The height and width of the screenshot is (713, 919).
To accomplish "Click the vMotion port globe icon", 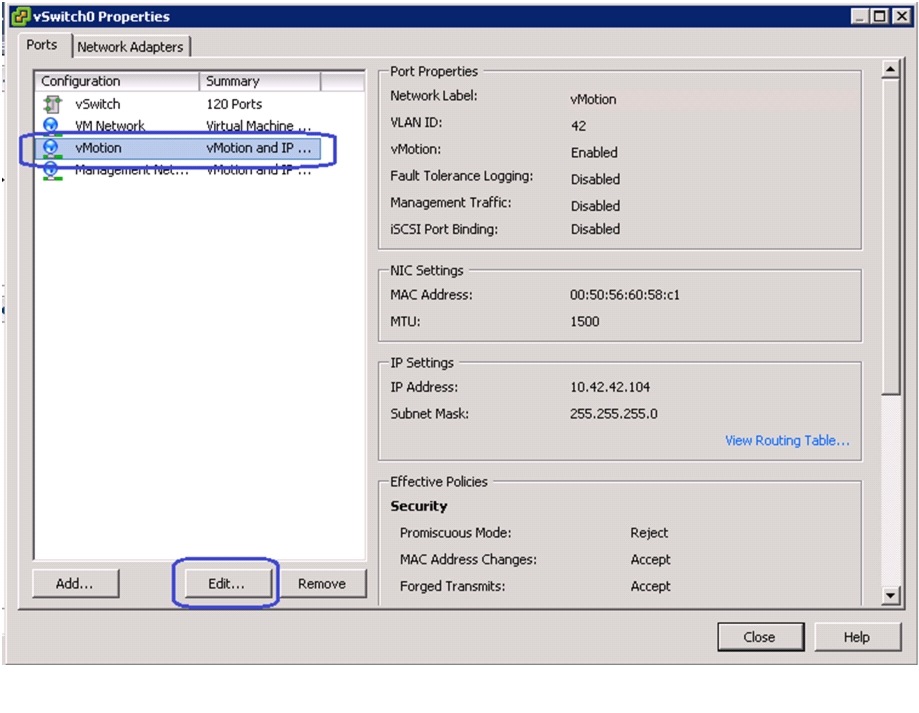I will click(52, 148).
